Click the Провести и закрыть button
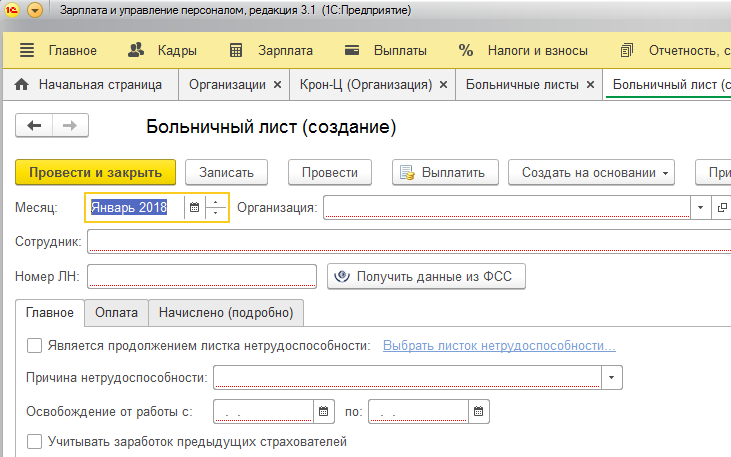Viewport: 731px width, 457px height. pyautogui.click(x=96, y=173)
